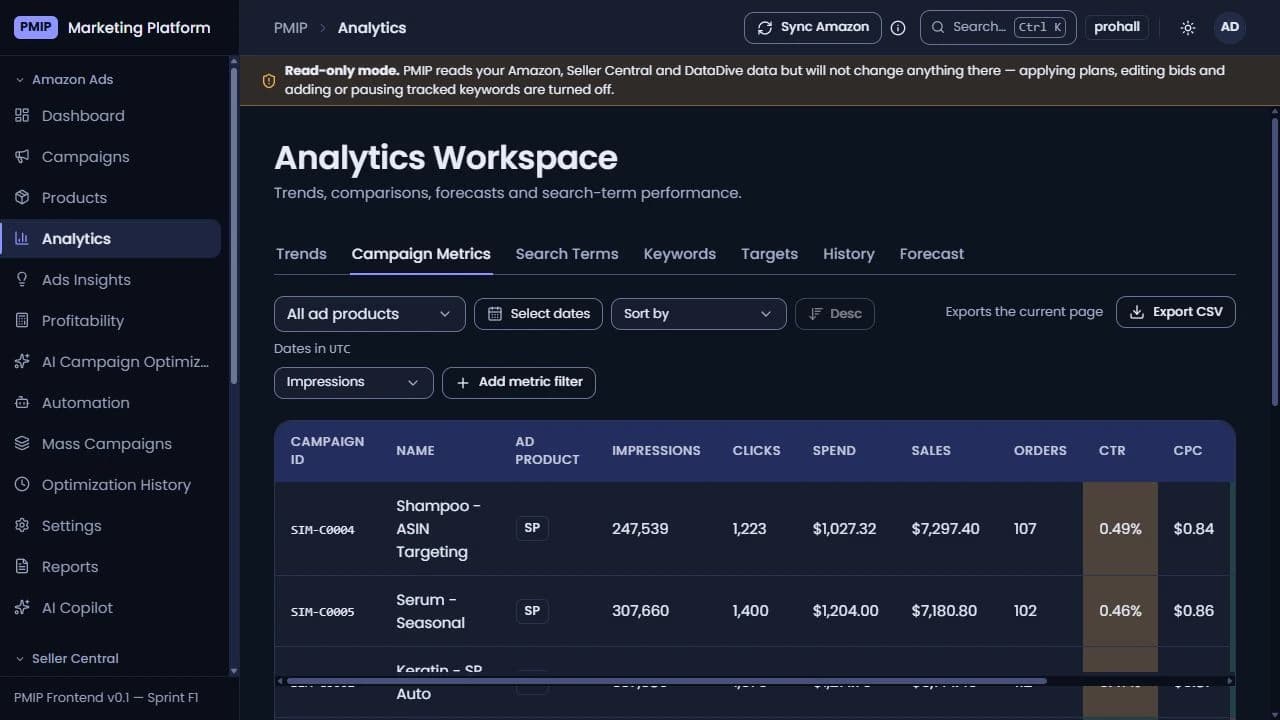Open Reports in the sidebar

point(110,567)
